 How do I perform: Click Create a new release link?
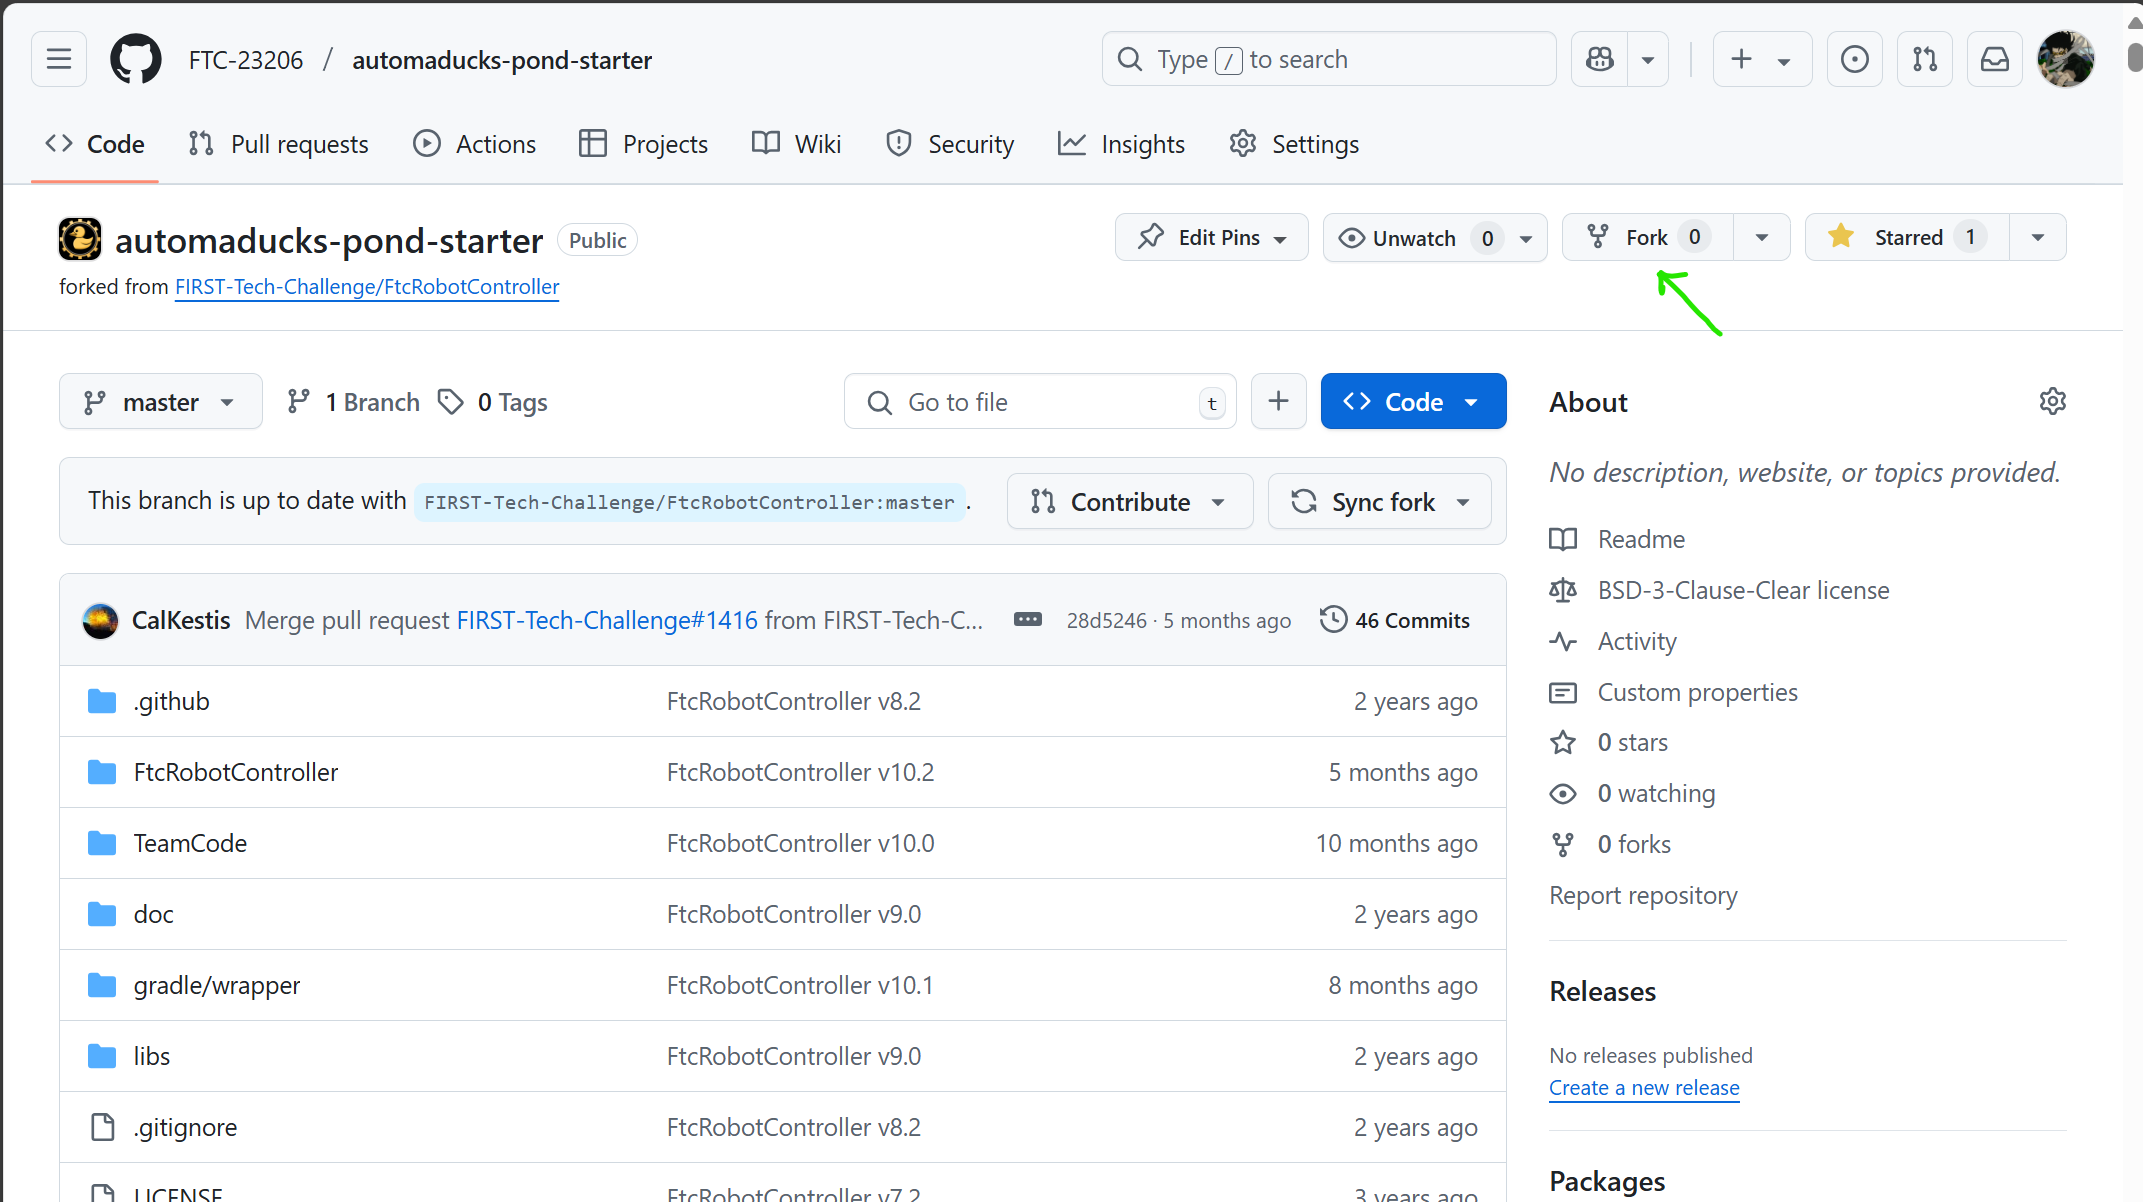(x=1644, y=1088)
